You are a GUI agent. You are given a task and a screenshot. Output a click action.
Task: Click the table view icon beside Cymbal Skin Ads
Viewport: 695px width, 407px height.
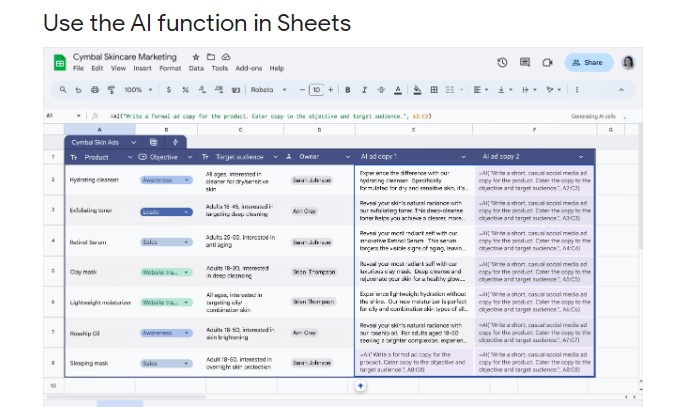tap(153, 142)
